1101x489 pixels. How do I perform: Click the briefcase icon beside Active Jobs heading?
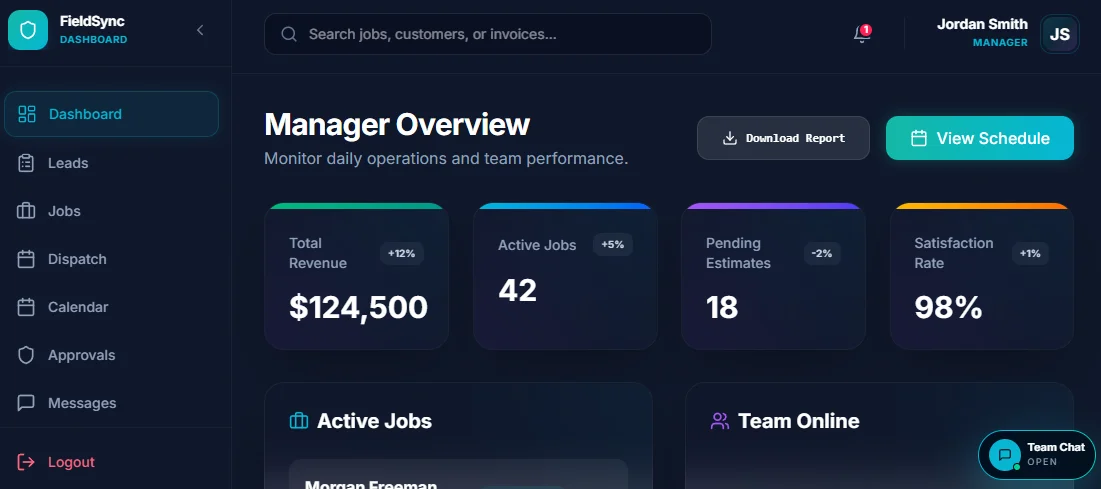(298, 421)
